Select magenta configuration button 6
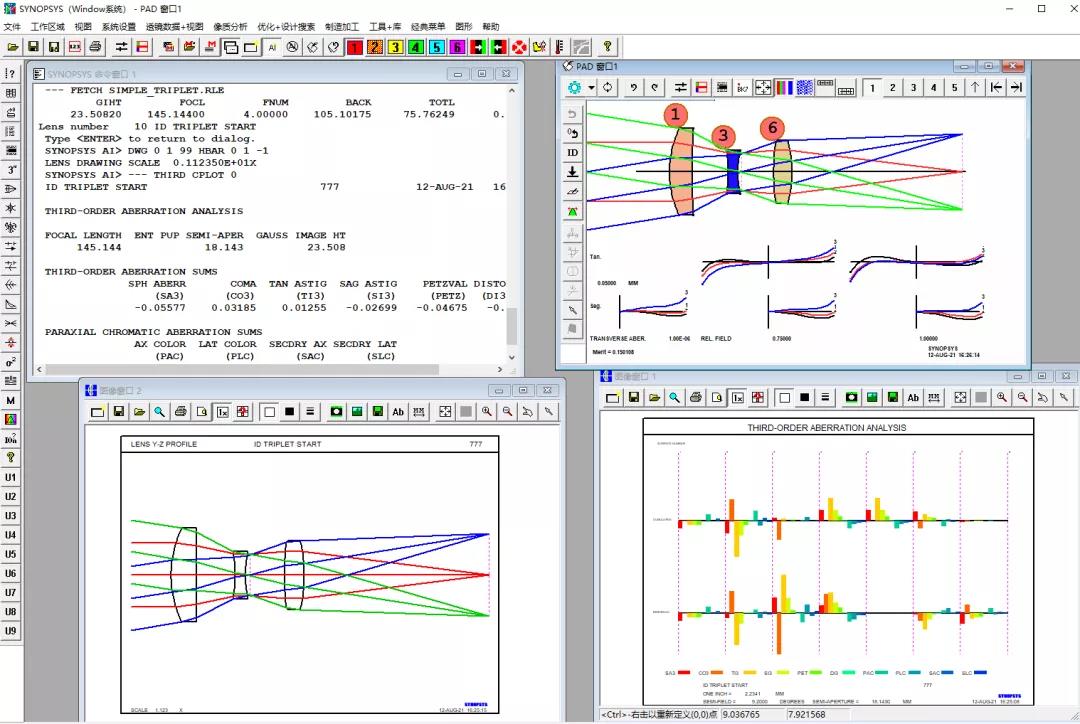1080x724 pixels. pos(457,47)
